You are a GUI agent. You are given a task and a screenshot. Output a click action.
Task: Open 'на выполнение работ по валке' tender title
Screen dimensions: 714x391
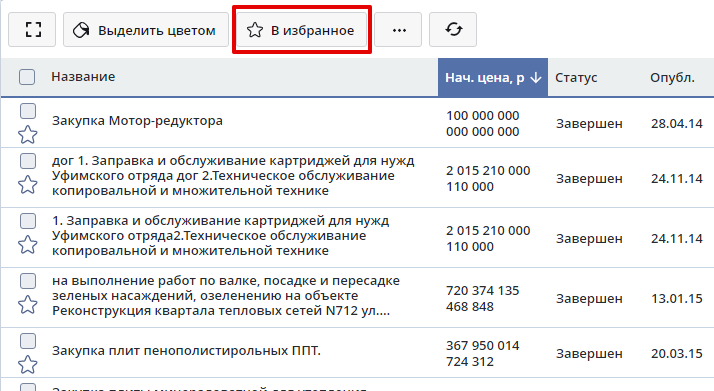click(226, 296)
